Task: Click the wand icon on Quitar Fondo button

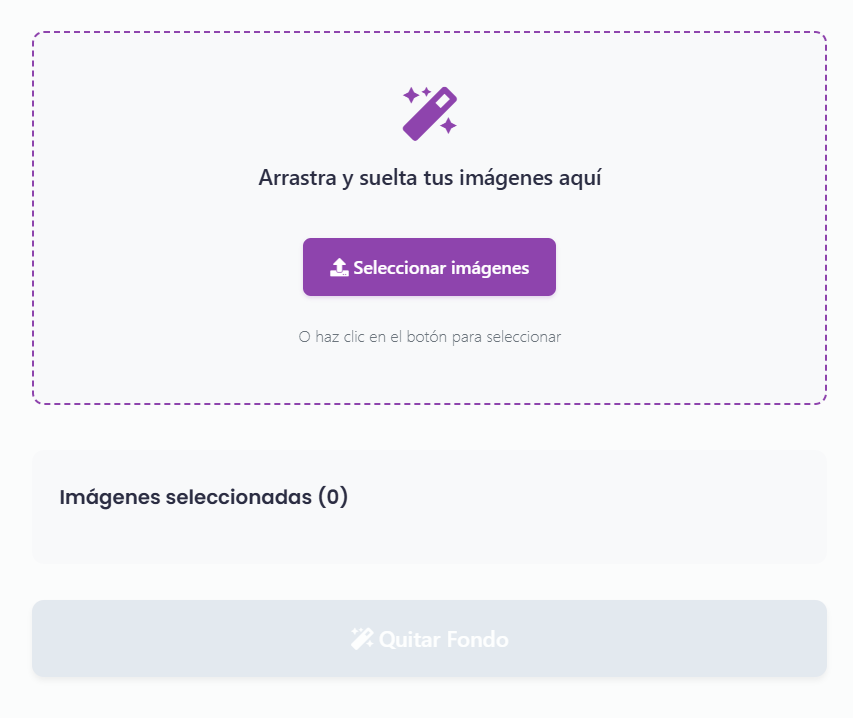Action: pos(361,639)
